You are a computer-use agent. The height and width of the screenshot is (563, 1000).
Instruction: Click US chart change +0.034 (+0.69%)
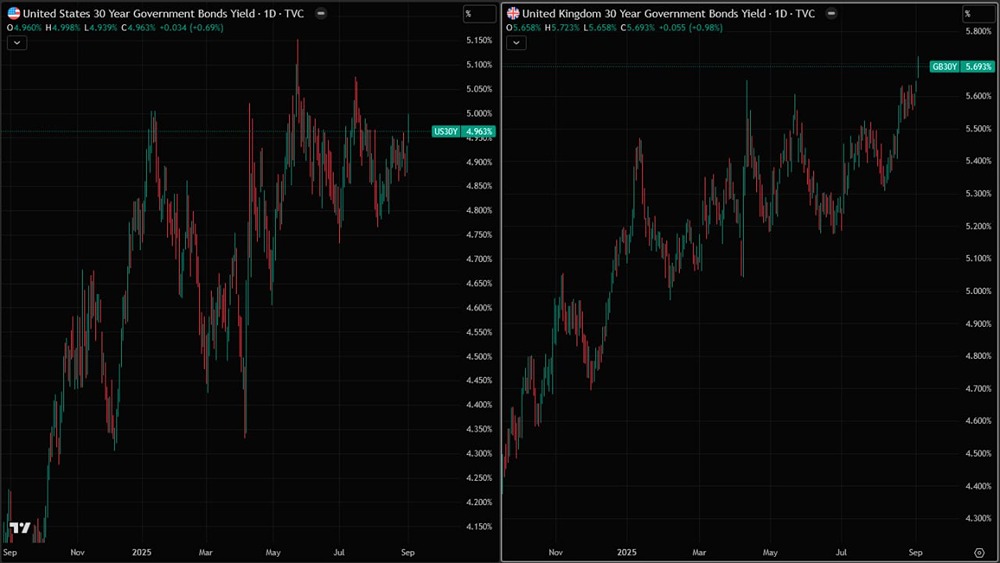click(x=191, y=28)
